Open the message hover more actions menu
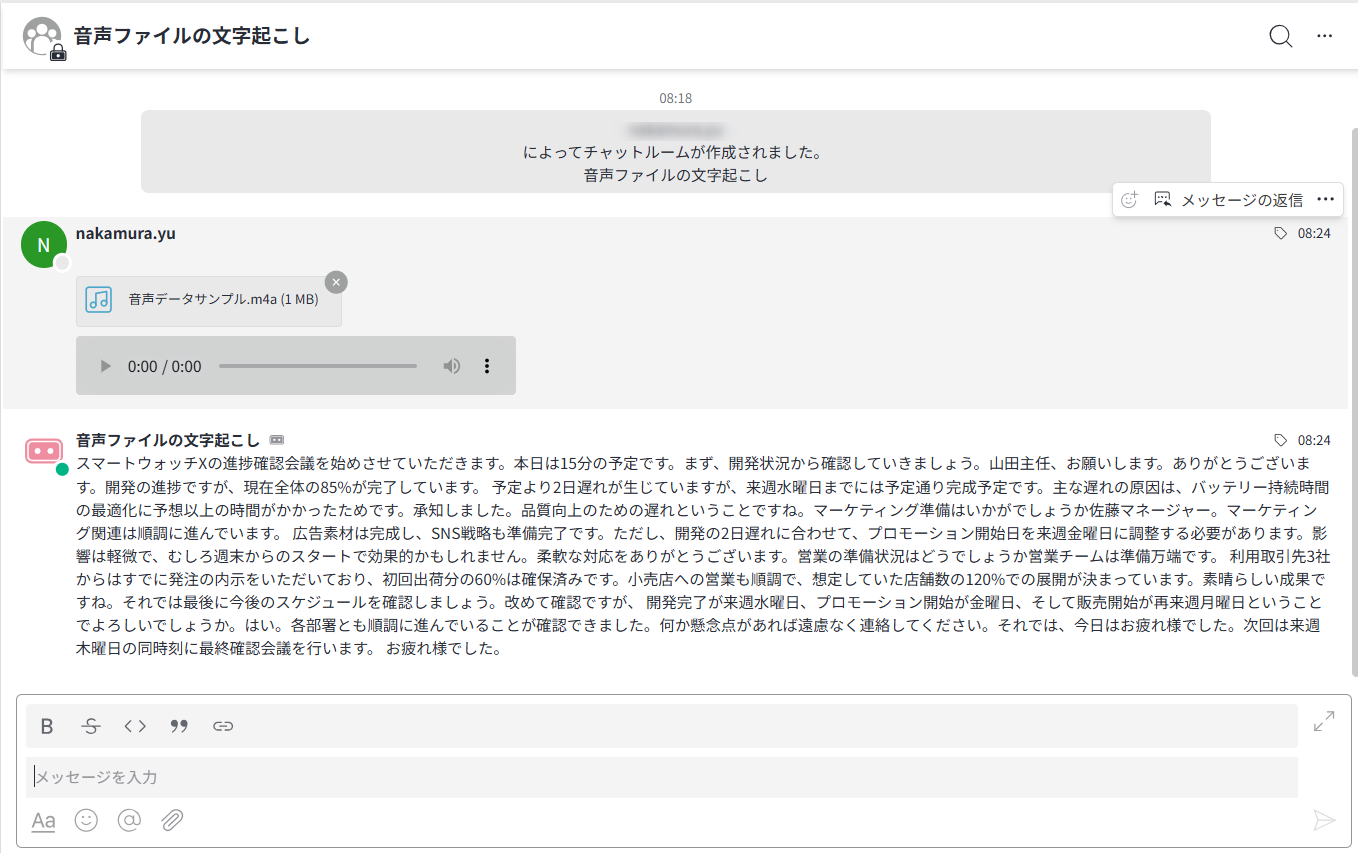Screen dimensions: 1358x853 pos(1326,199)
